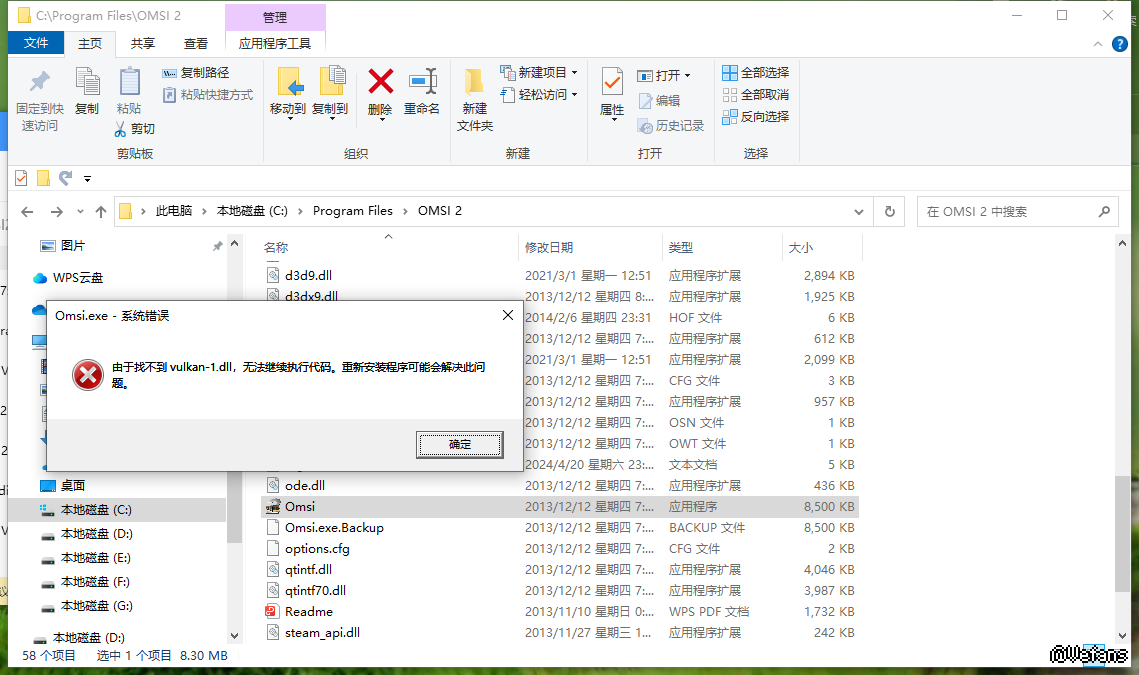Select Local Disk (E:) in navigation pane
The width and height of the screenshot is (1139, 675).
coord(96,557)
